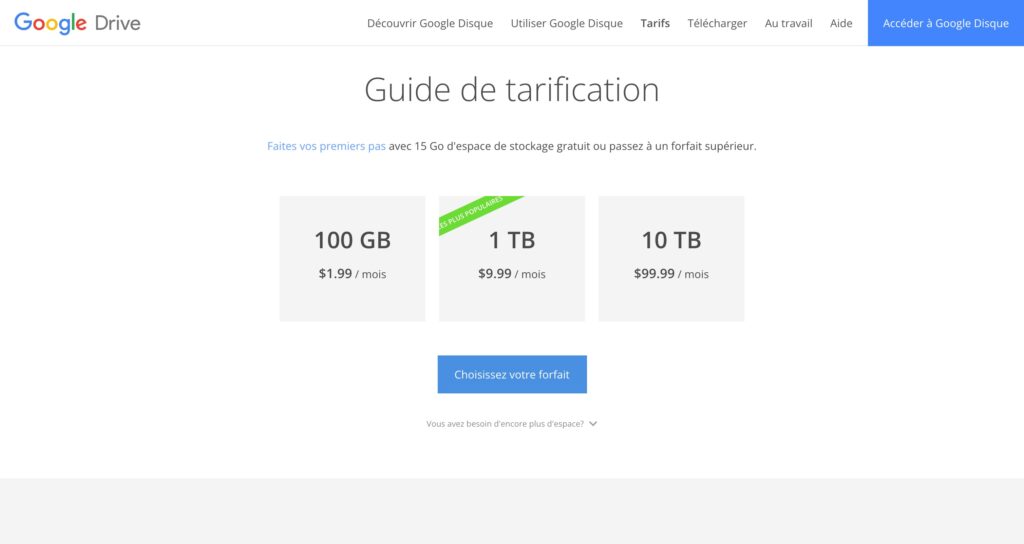
Task: Go to the Télécharger page
Action: click(x=717, y=24)
